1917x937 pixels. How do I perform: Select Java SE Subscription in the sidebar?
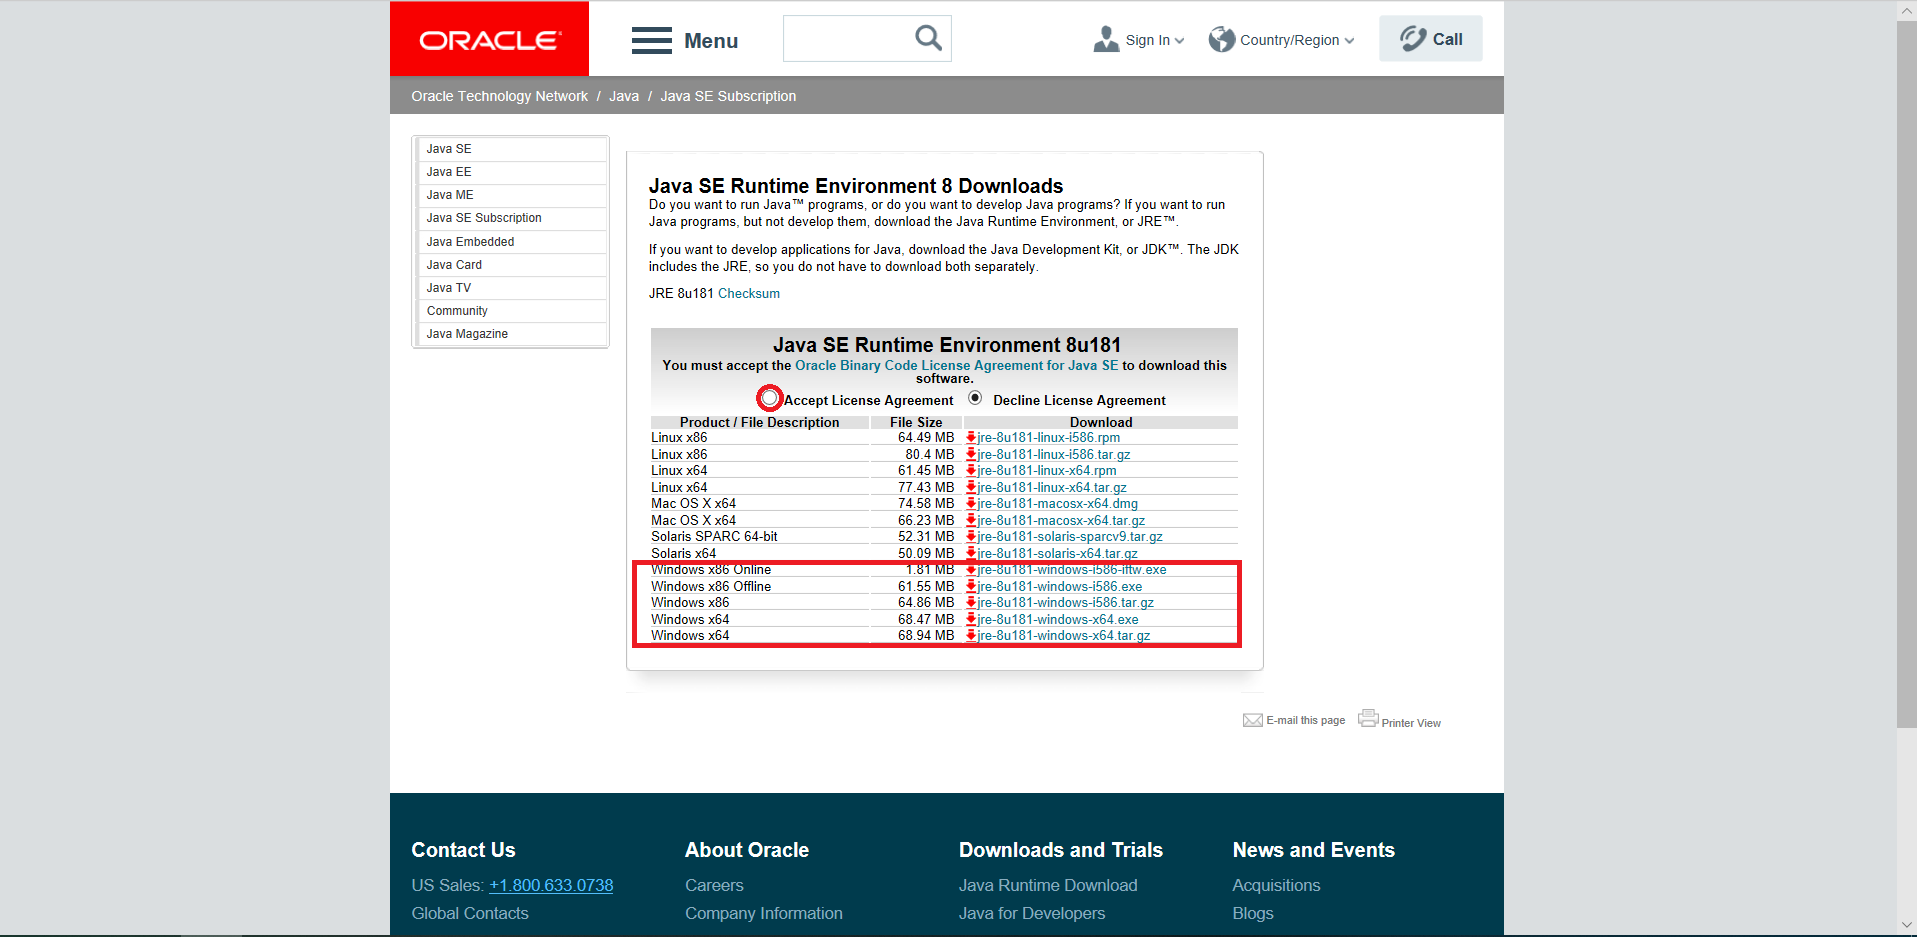484,218
